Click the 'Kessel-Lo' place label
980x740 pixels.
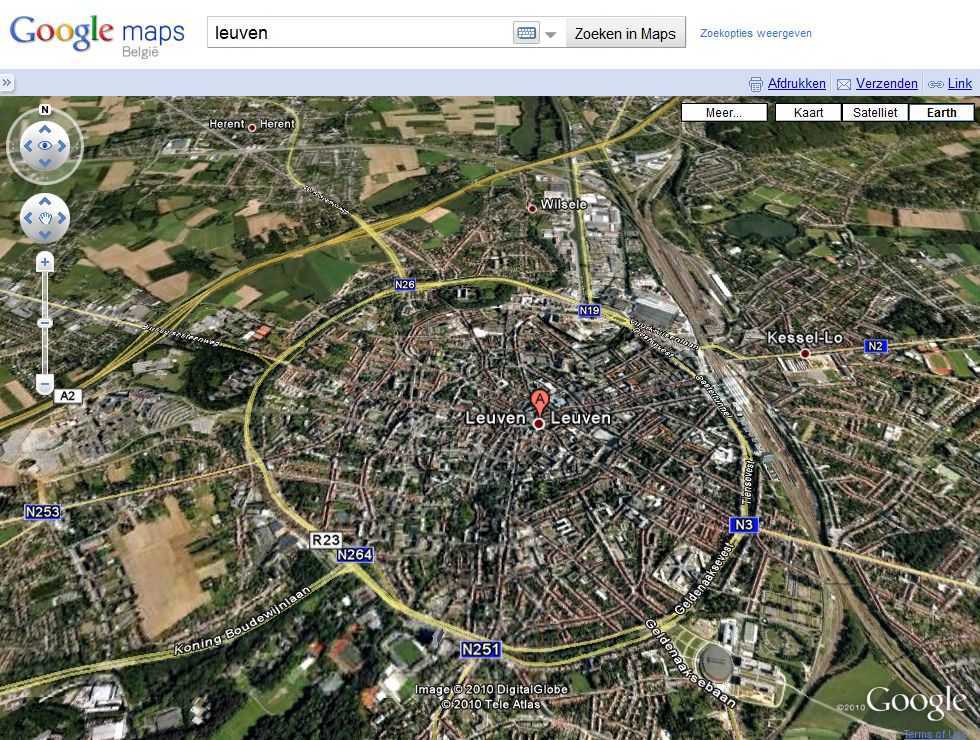[x=805, y=338]
